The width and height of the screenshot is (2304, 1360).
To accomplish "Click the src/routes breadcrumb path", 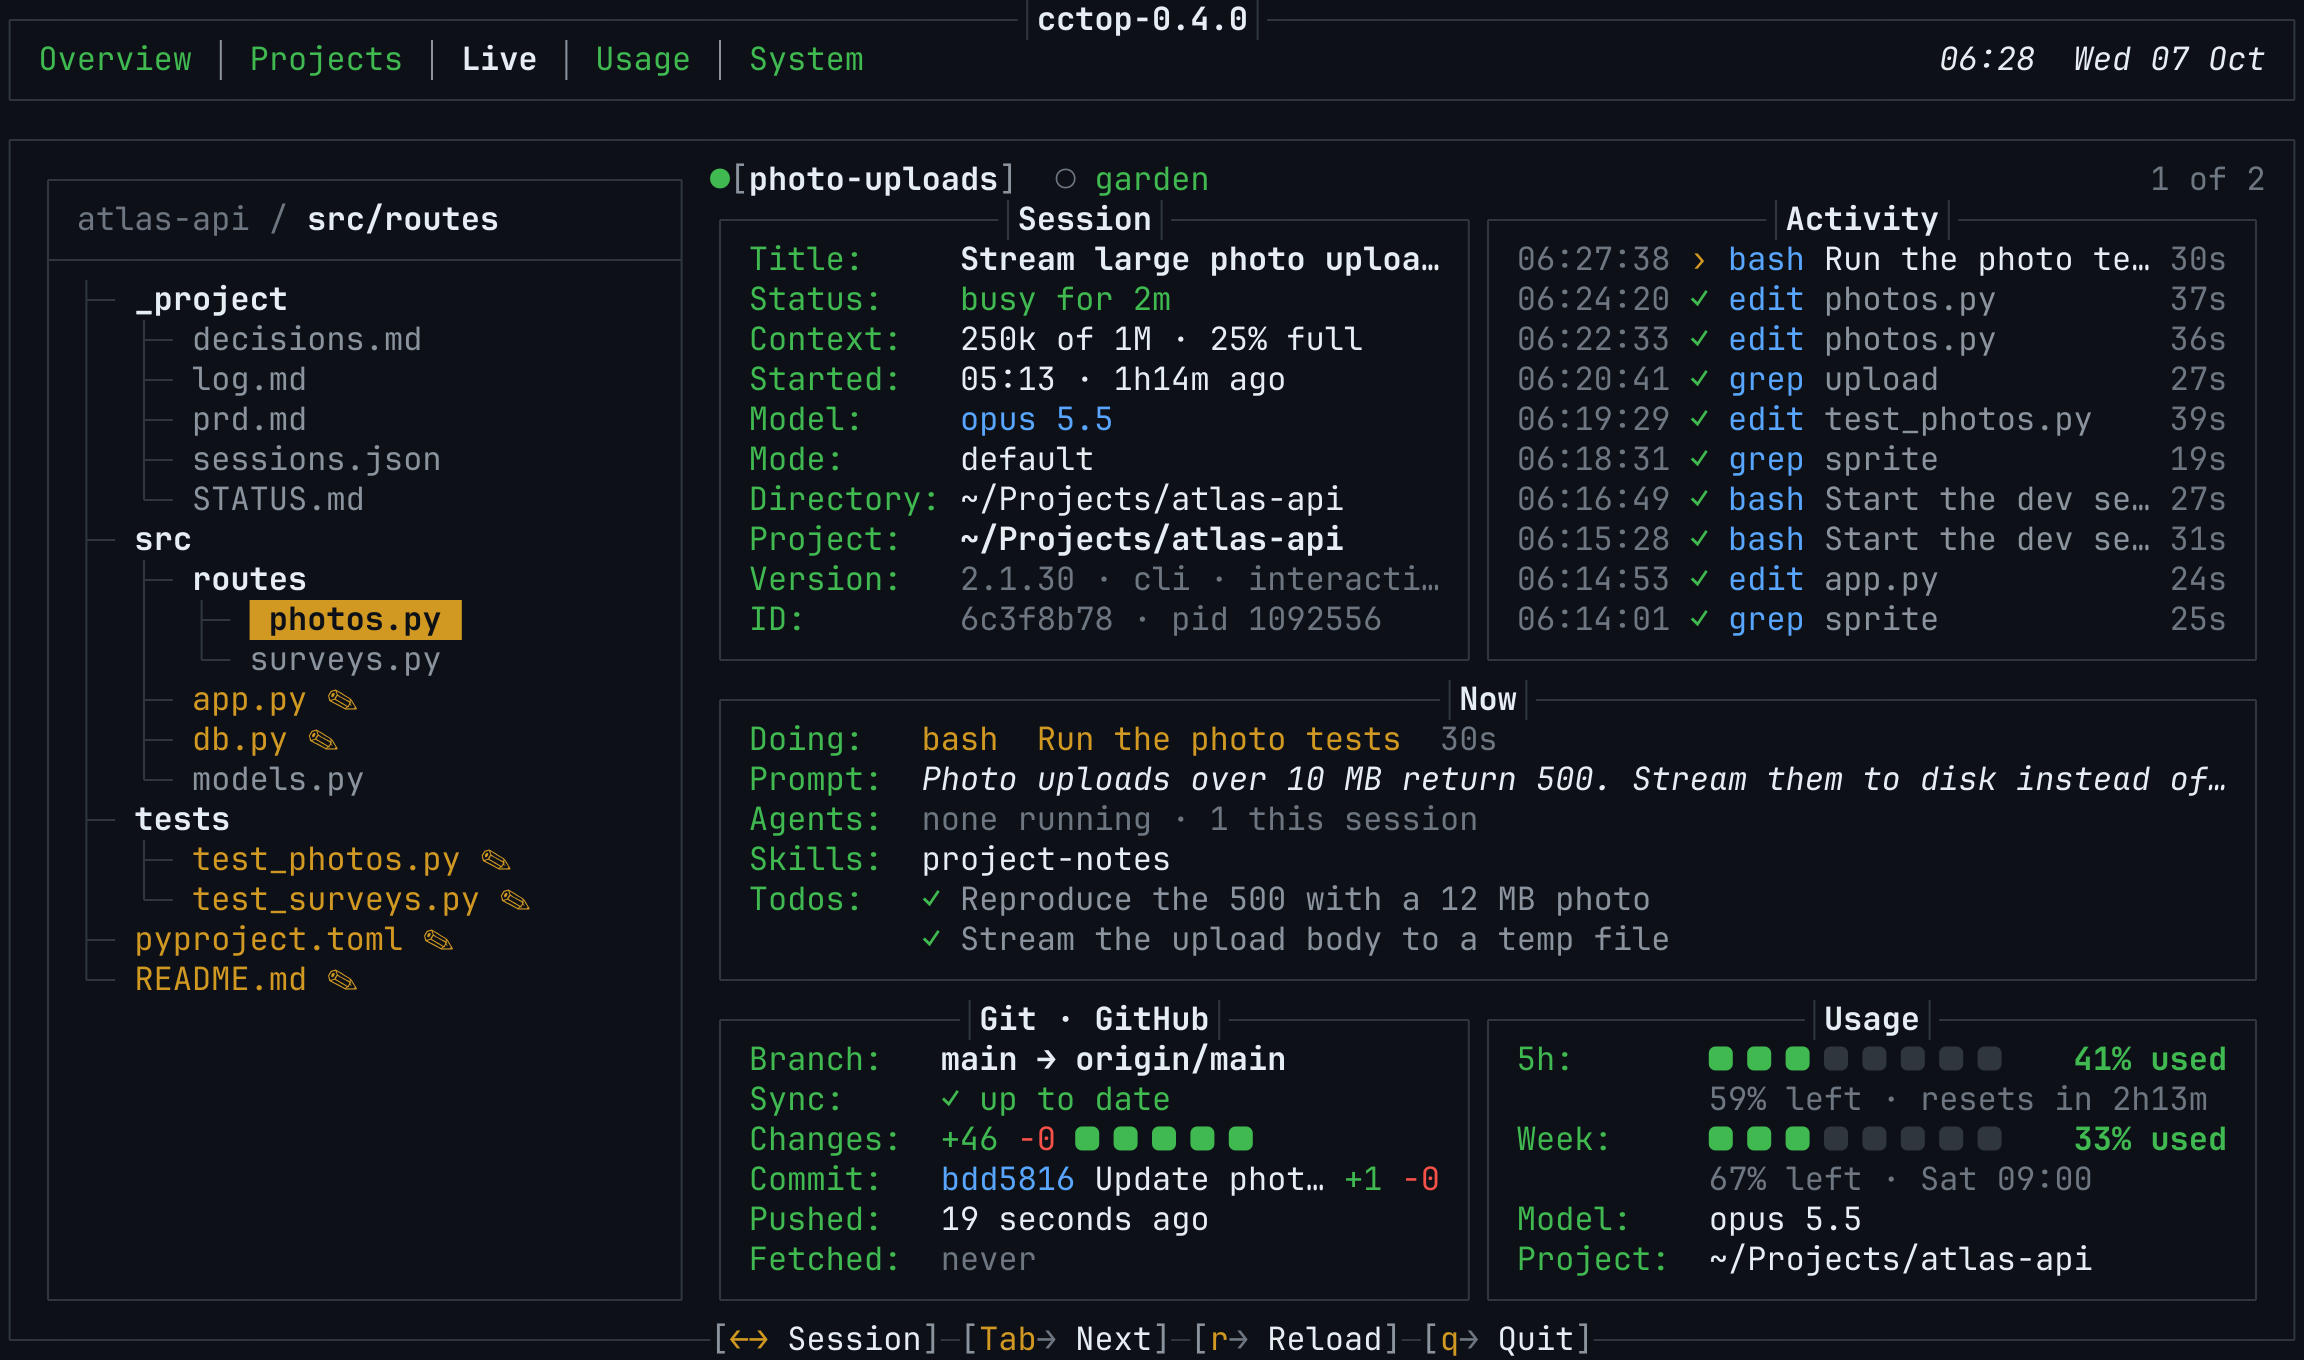I will 403,219.
